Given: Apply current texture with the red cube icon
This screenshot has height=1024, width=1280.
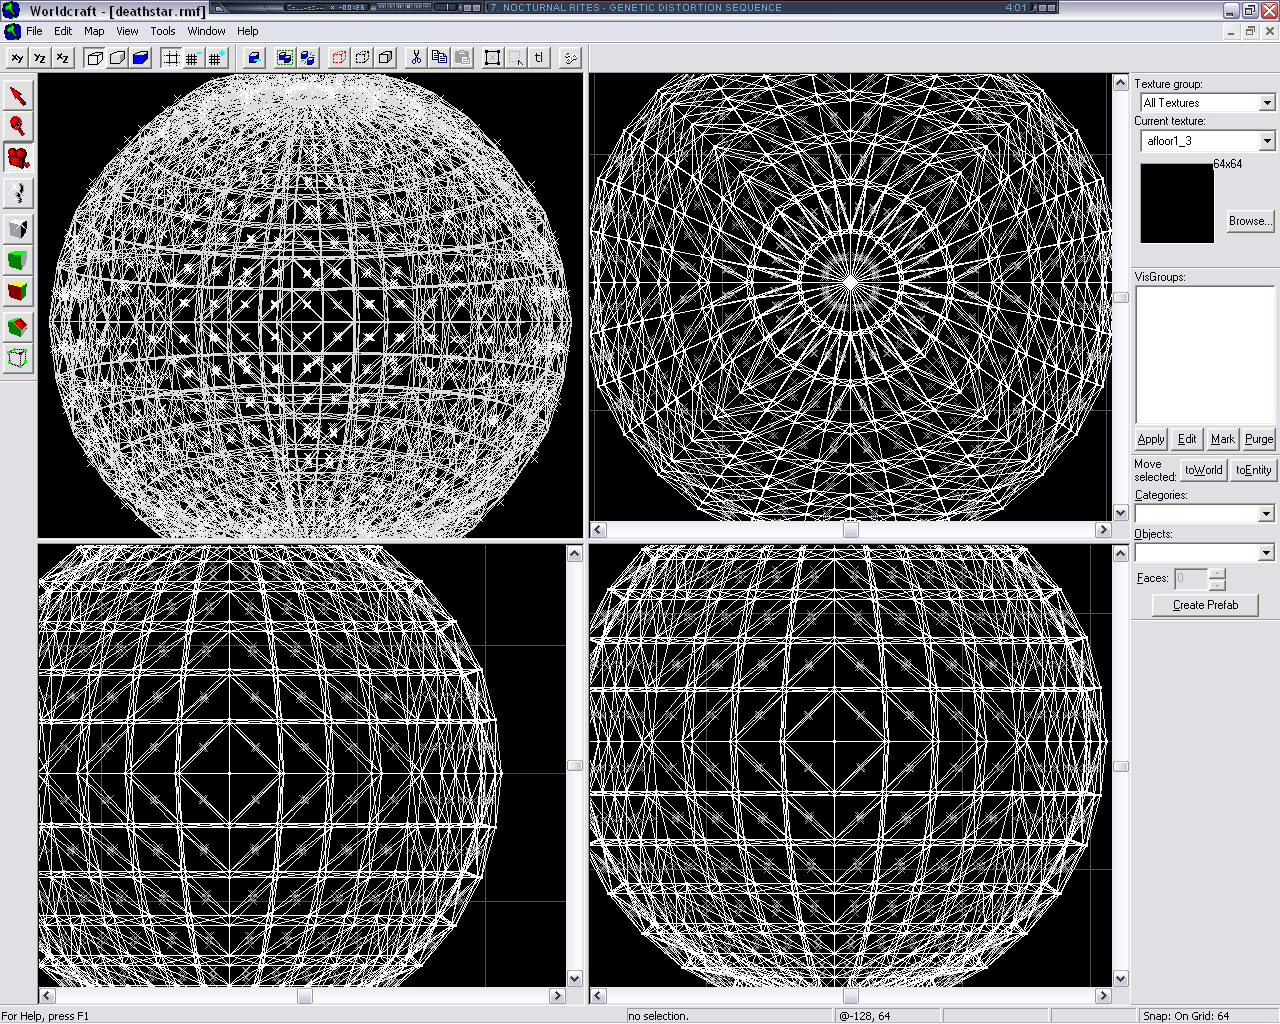Looking at the screenshot, I should 18,293.
